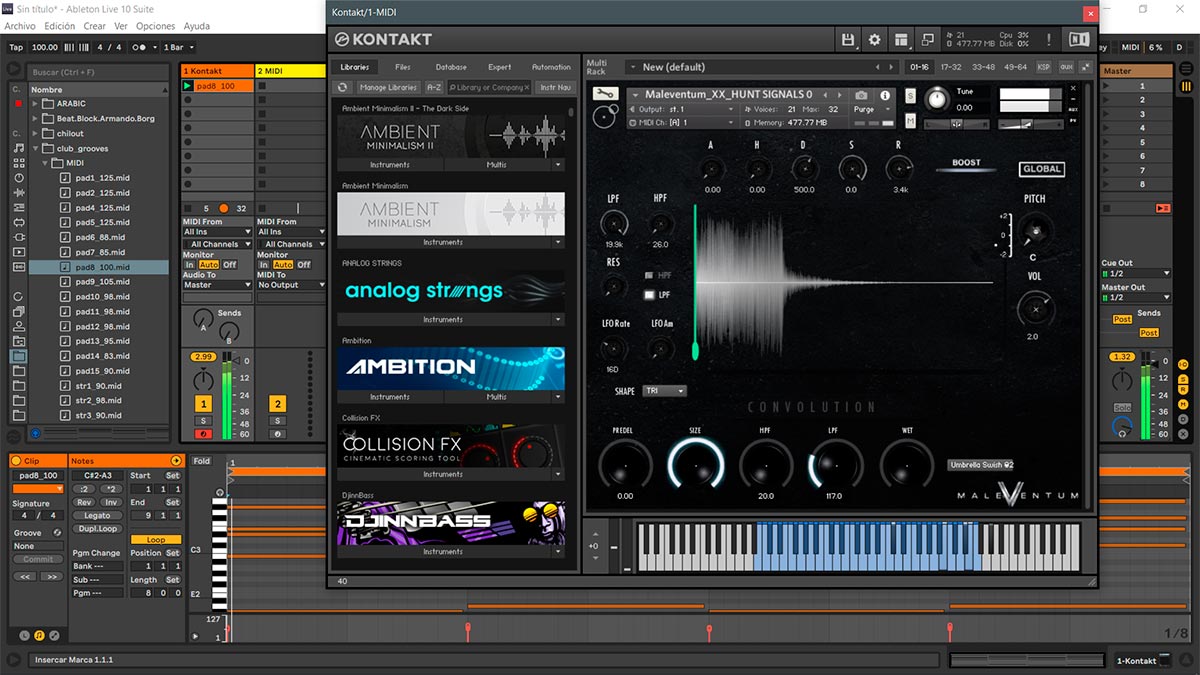Adjust the VOL knob
Viewport: 1200px width, 675px height.
click(x=1035, y=310)
